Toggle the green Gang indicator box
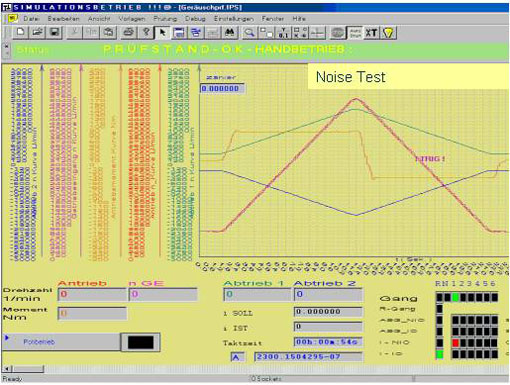 [455, 297]
